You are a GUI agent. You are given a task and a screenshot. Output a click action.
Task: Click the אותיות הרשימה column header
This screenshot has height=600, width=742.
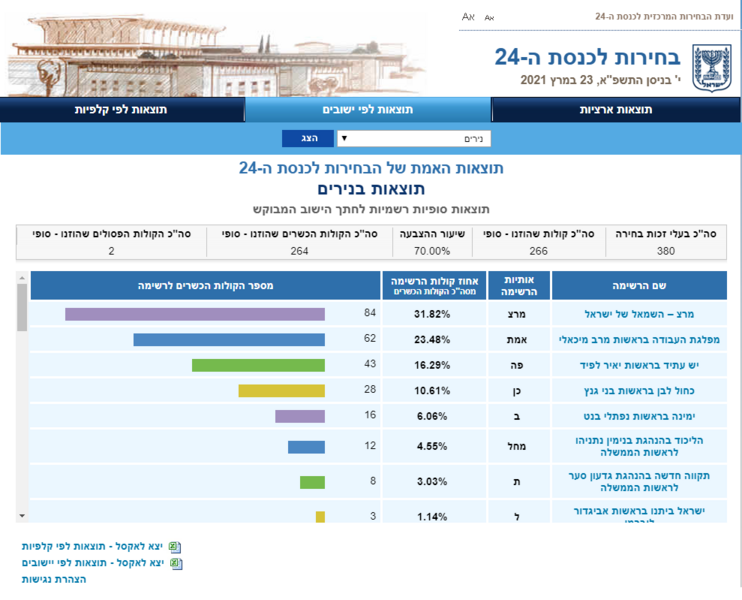[519, 285]
